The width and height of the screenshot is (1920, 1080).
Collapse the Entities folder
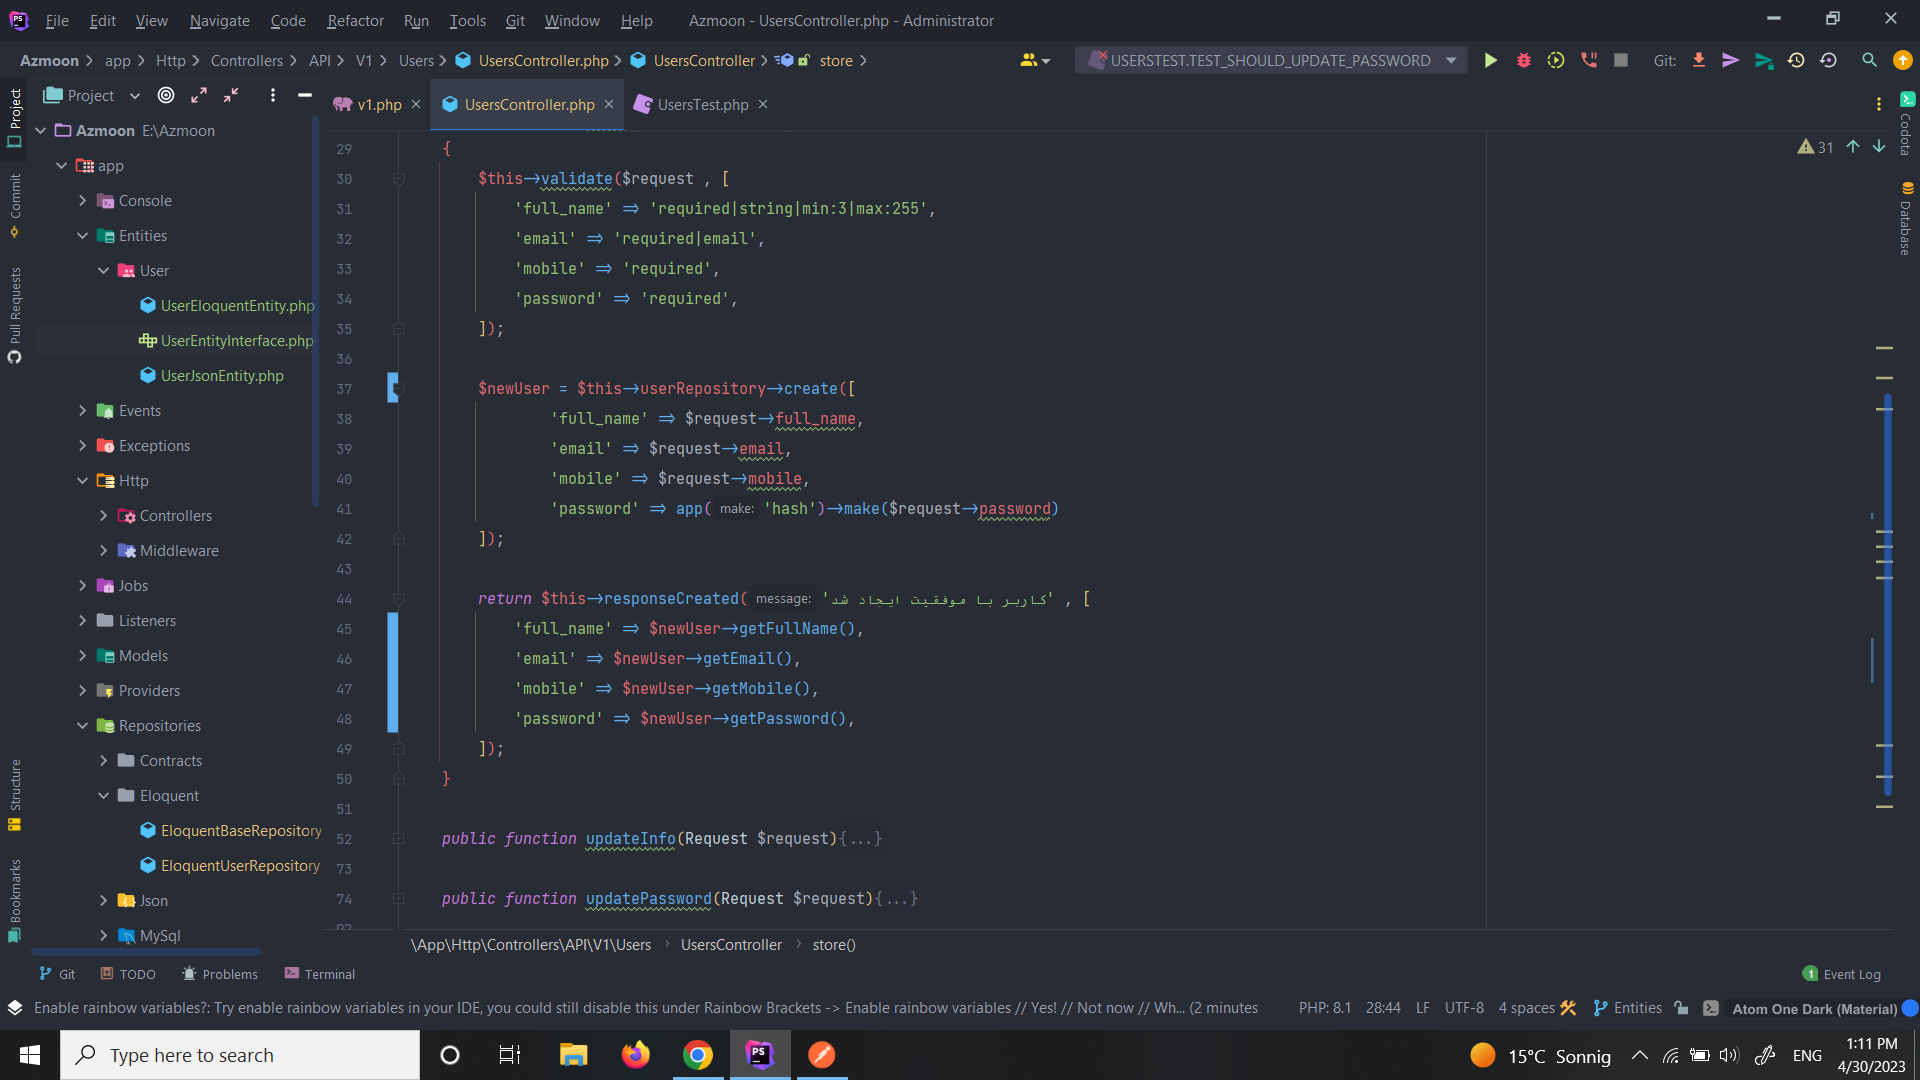point(82,236)
